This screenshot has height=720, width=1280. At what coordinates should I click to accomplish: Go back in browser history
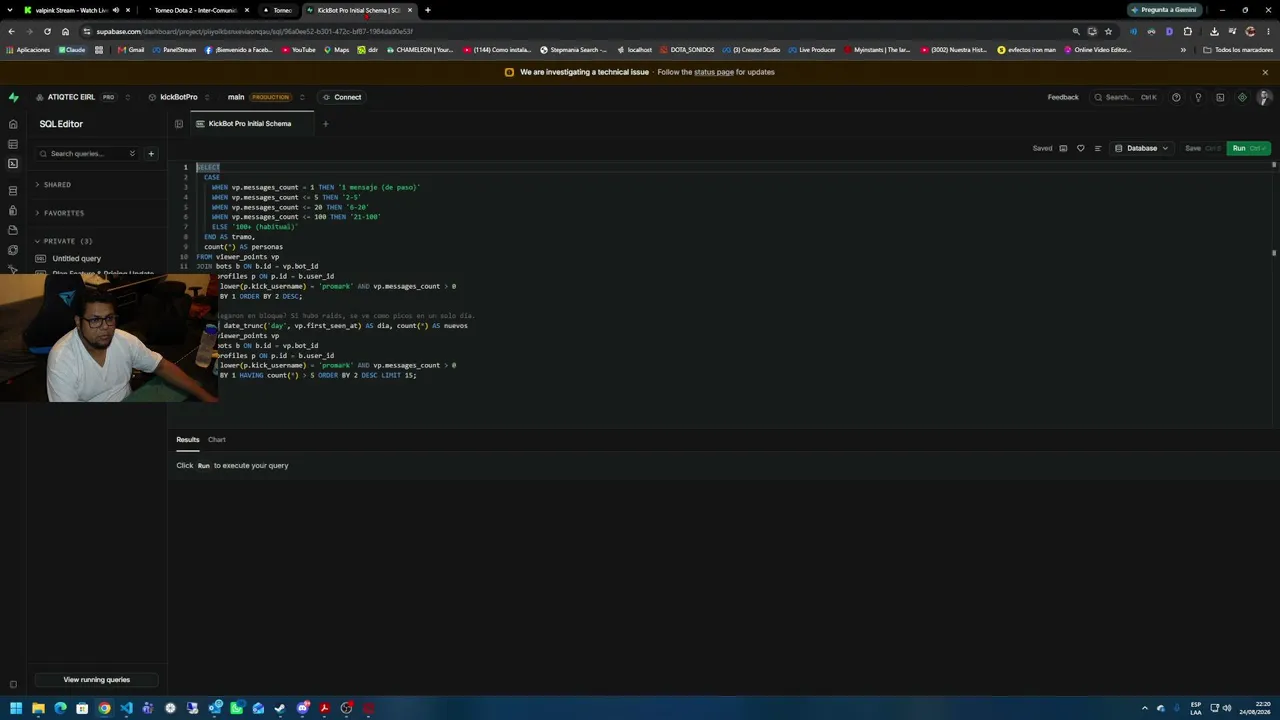[x=11, y=31]
